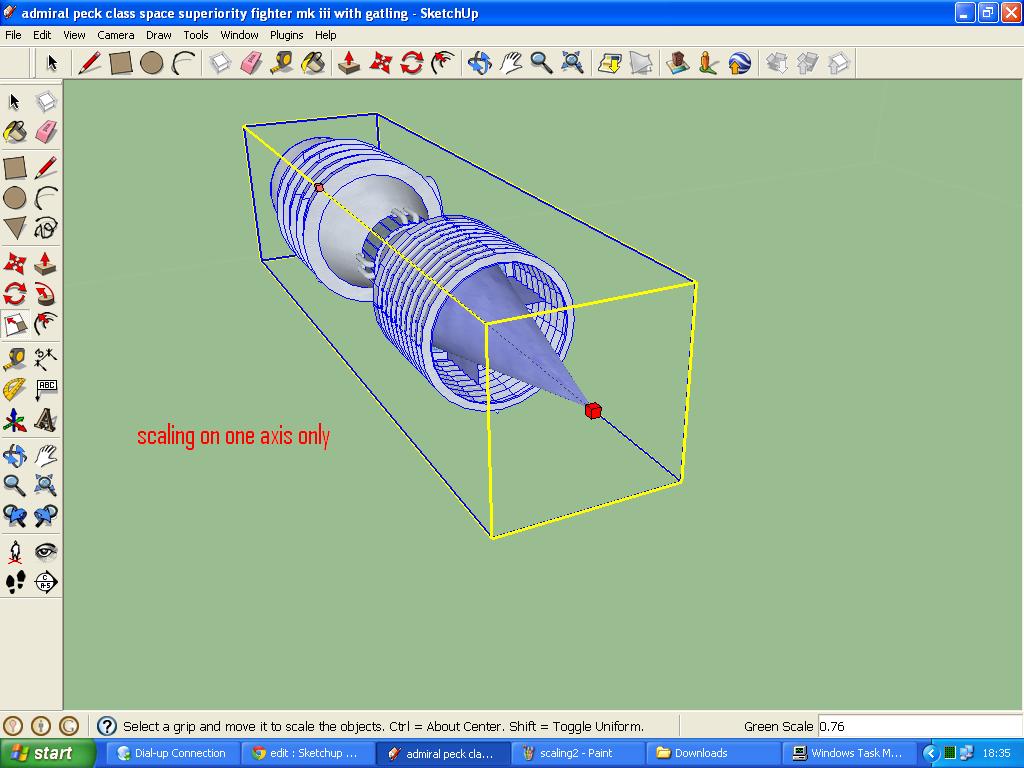Click the Green Scale value field

[x=920, y=726]
